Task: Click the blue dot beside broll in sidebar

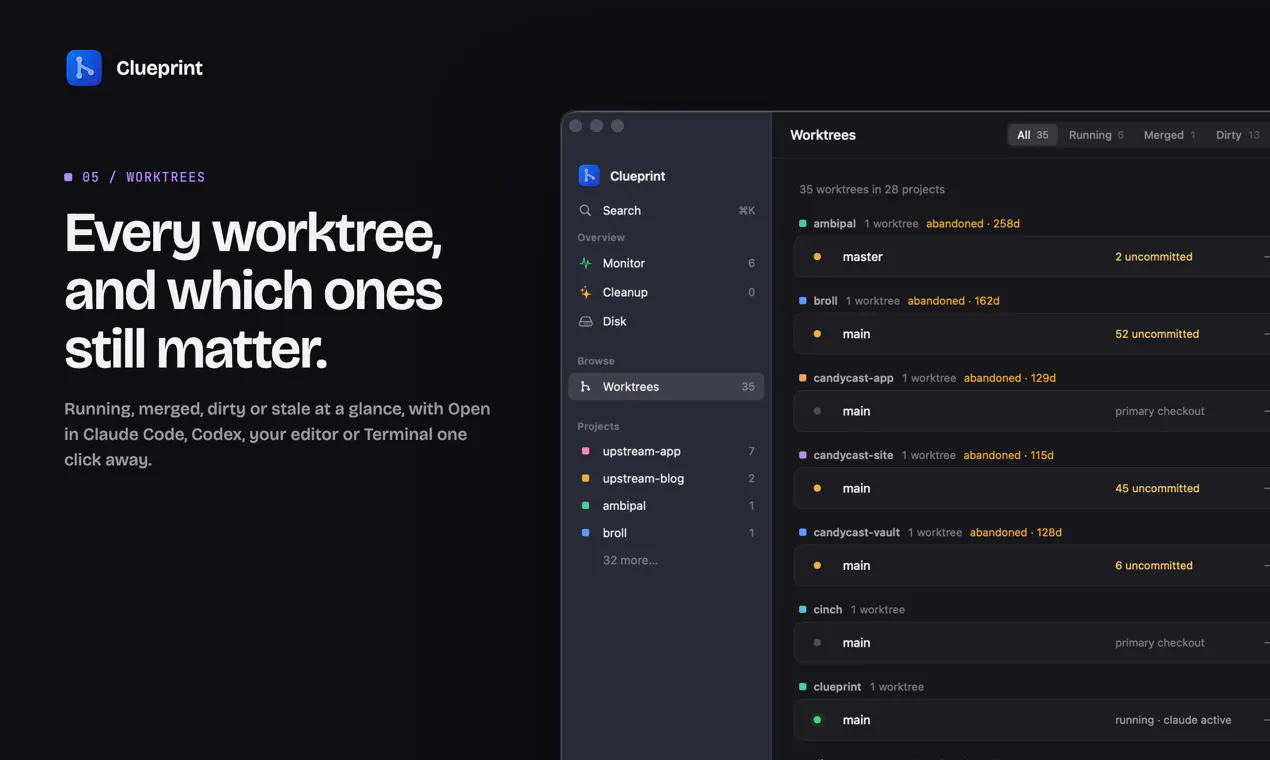Action: tap(586, 533)
